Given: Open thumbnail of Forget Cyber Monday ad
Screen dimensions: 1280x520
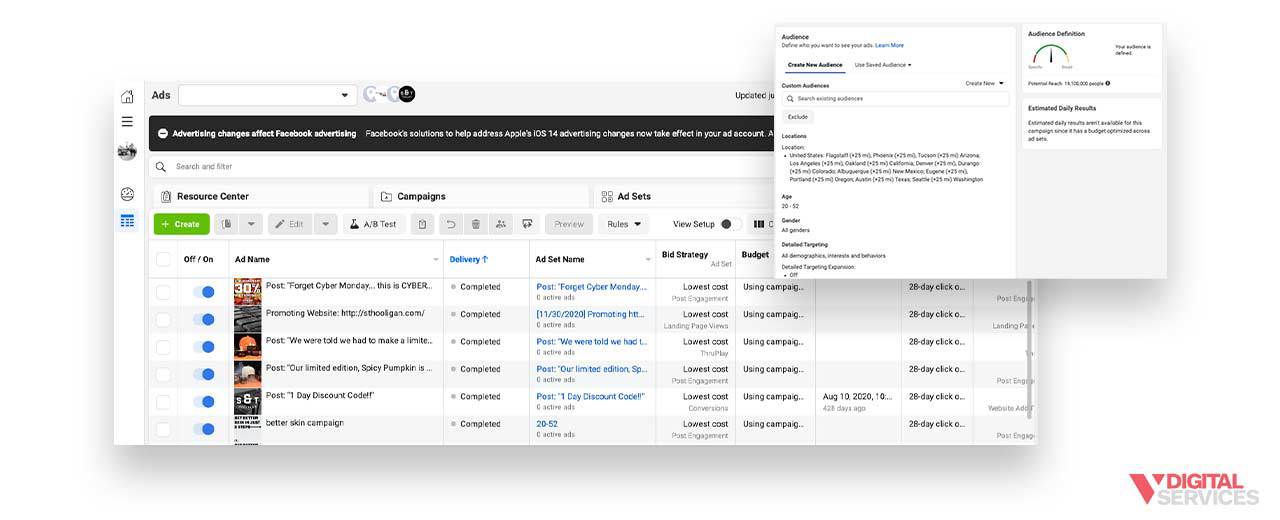Looking at the screenshot, I should 247,292.
